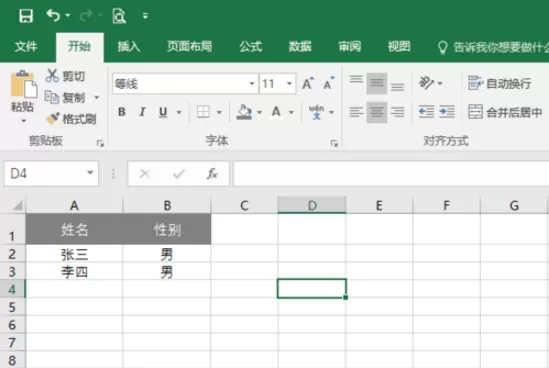This screenshot has width=549, height=368.
Task: Toggle horizontal center alignment
Action: point(377,112)
